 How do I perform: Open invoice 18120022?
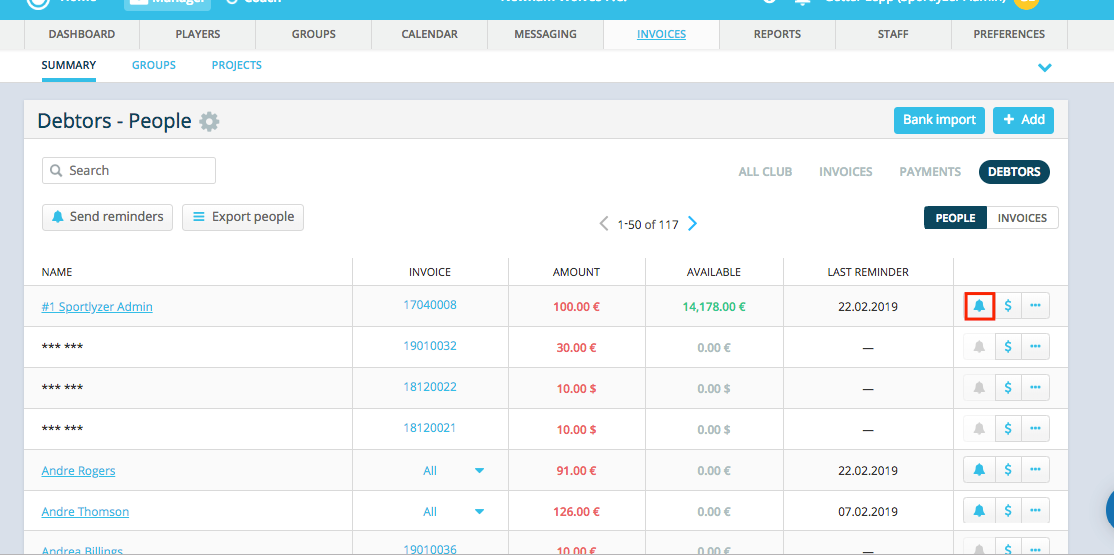[430, 387]
